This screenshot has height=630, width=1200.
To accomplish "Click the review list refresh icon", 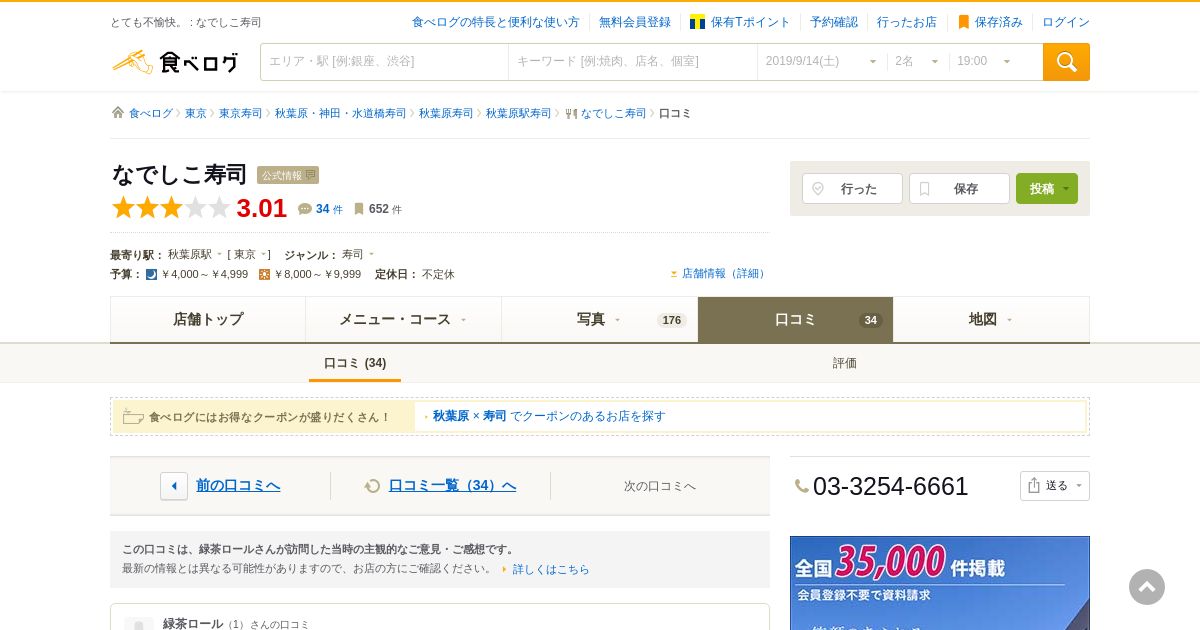I will coord(373,486).
